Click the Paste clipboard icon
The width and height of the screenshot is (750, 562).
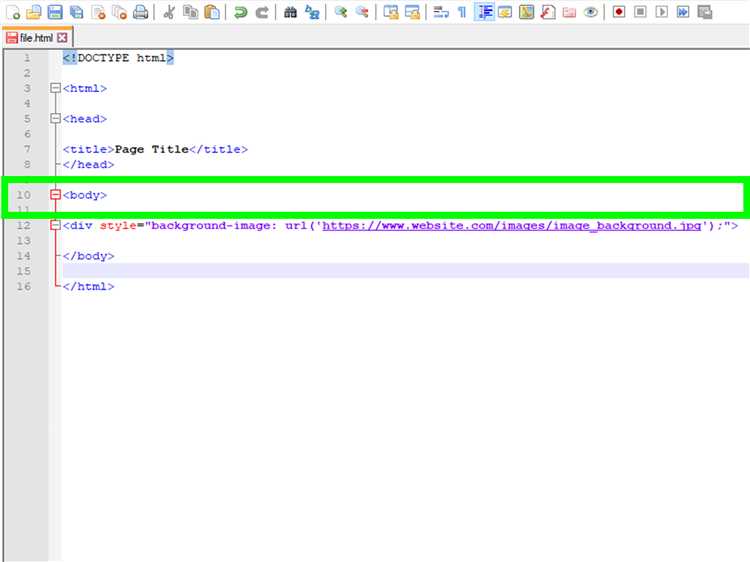click(212, 13)
